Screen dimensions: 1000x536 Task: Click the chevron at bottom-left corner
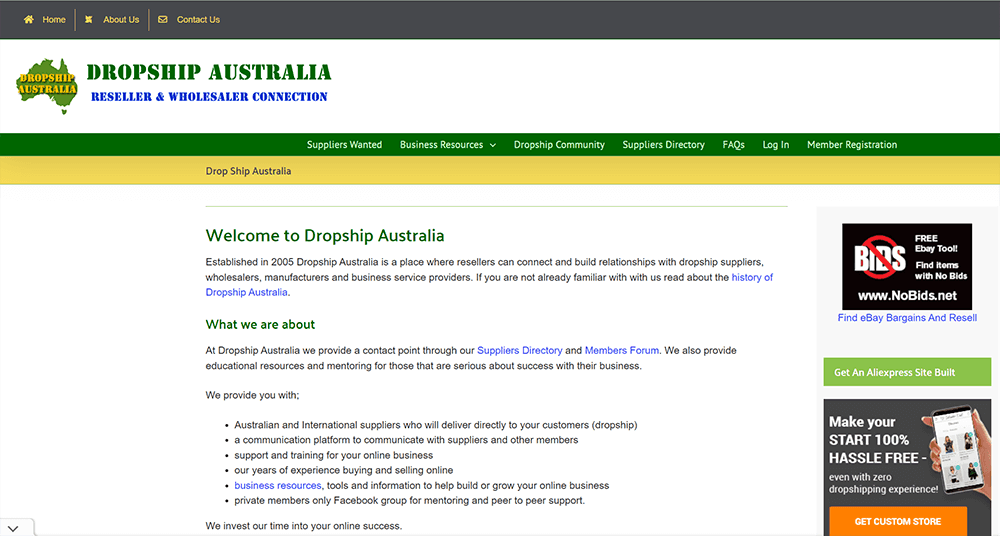pos(13,528)
